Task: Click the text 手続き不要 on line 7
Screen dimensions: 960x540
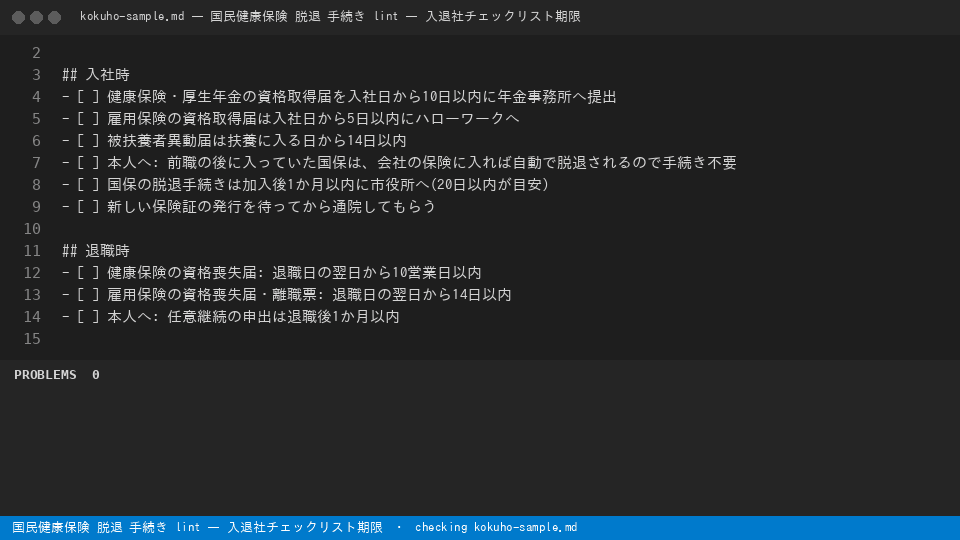Action: pyautogui.click(x=699, y=163)
